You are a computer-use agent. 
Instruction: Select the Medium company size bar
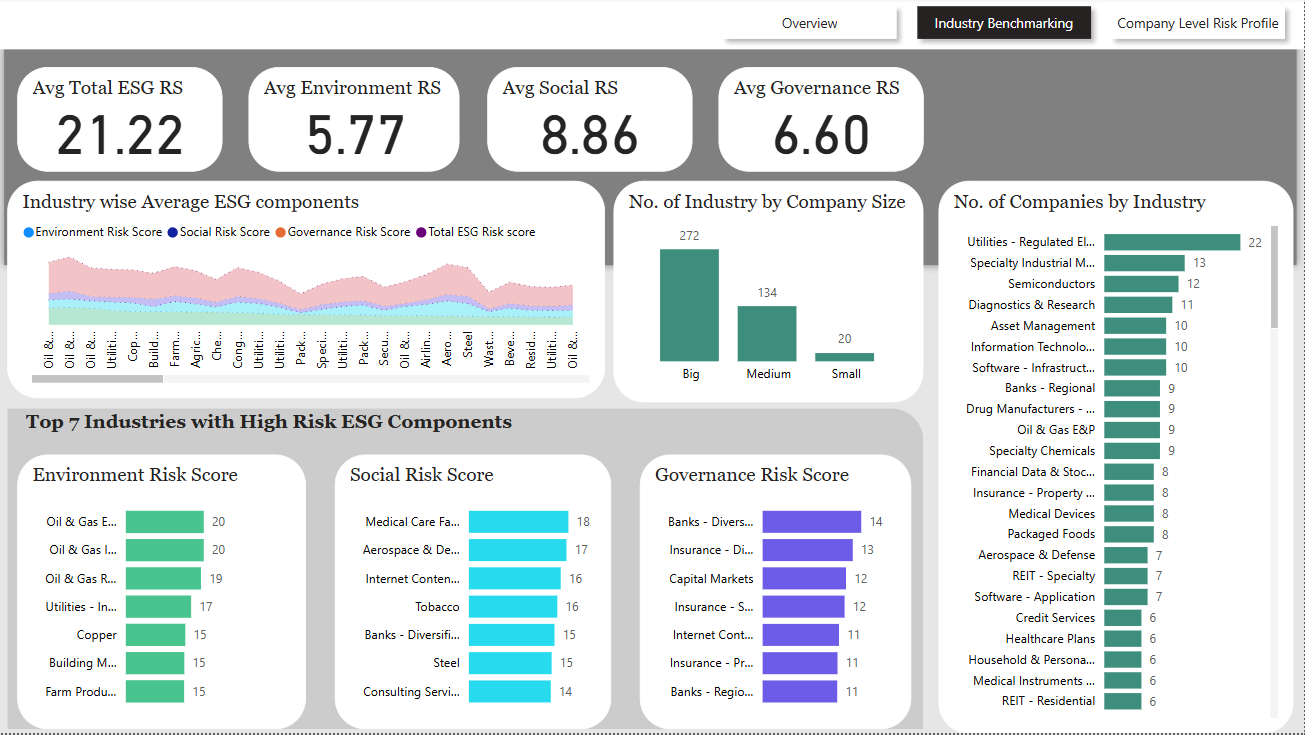tap(767, 336)
